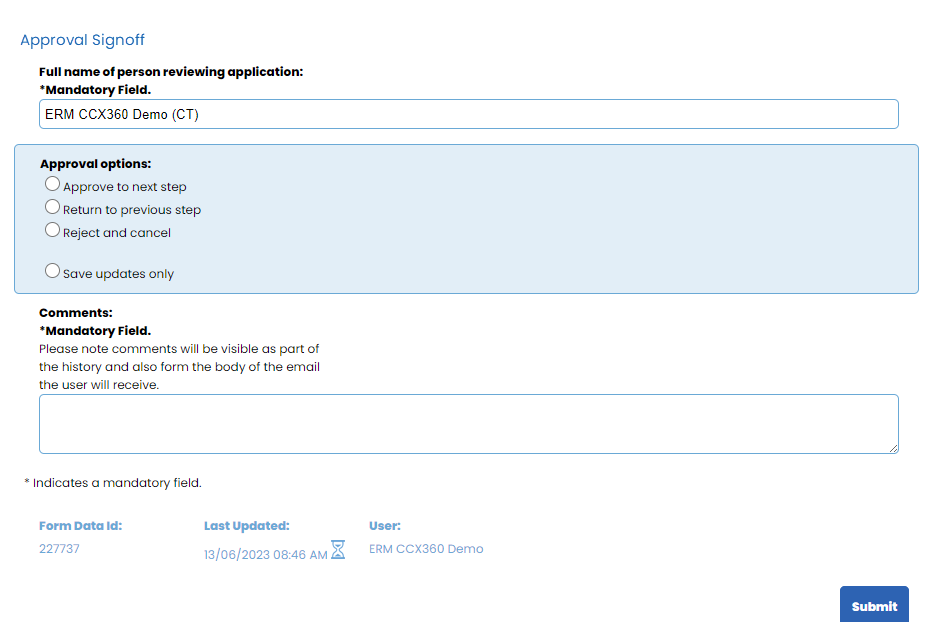The height and width of the screenshot is (627, 950).
Task: Click the Approval Signoff heading
Action: click(x=82, y=40)
